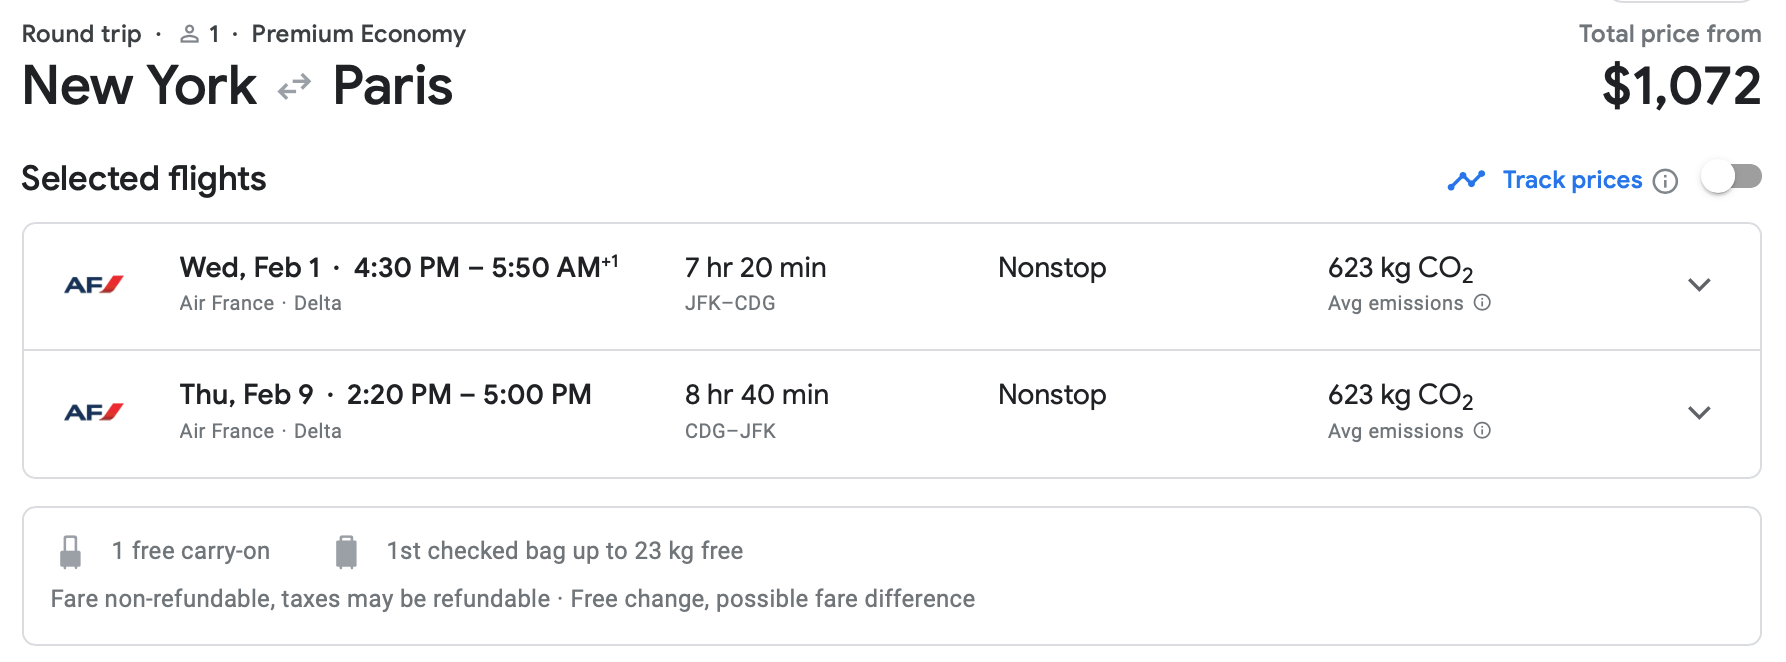Click the Premium Economy class label
The height and width of the screenshot is (662, 1786).
[x=358, y=34]
